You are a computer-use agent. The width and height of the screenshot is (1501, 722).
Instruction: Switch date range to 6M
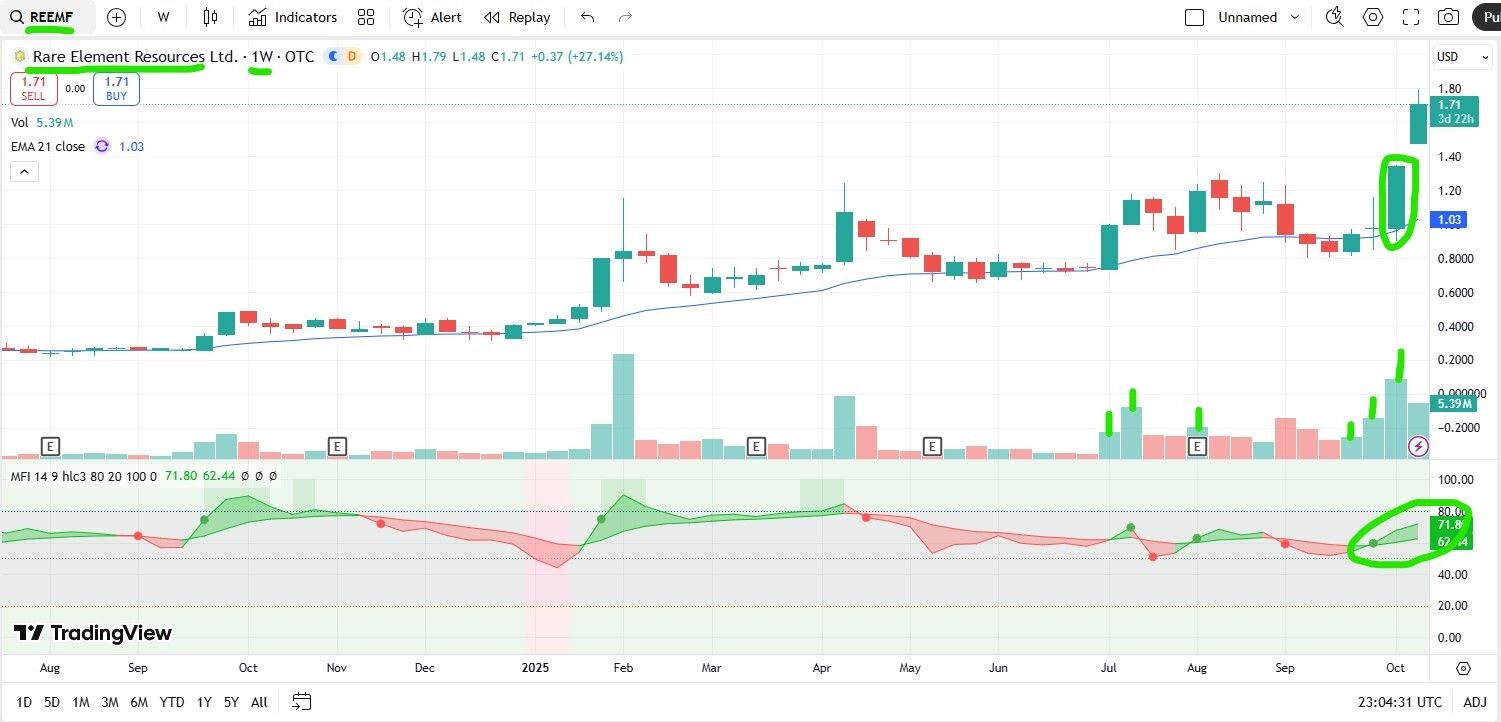coord(139,702)
